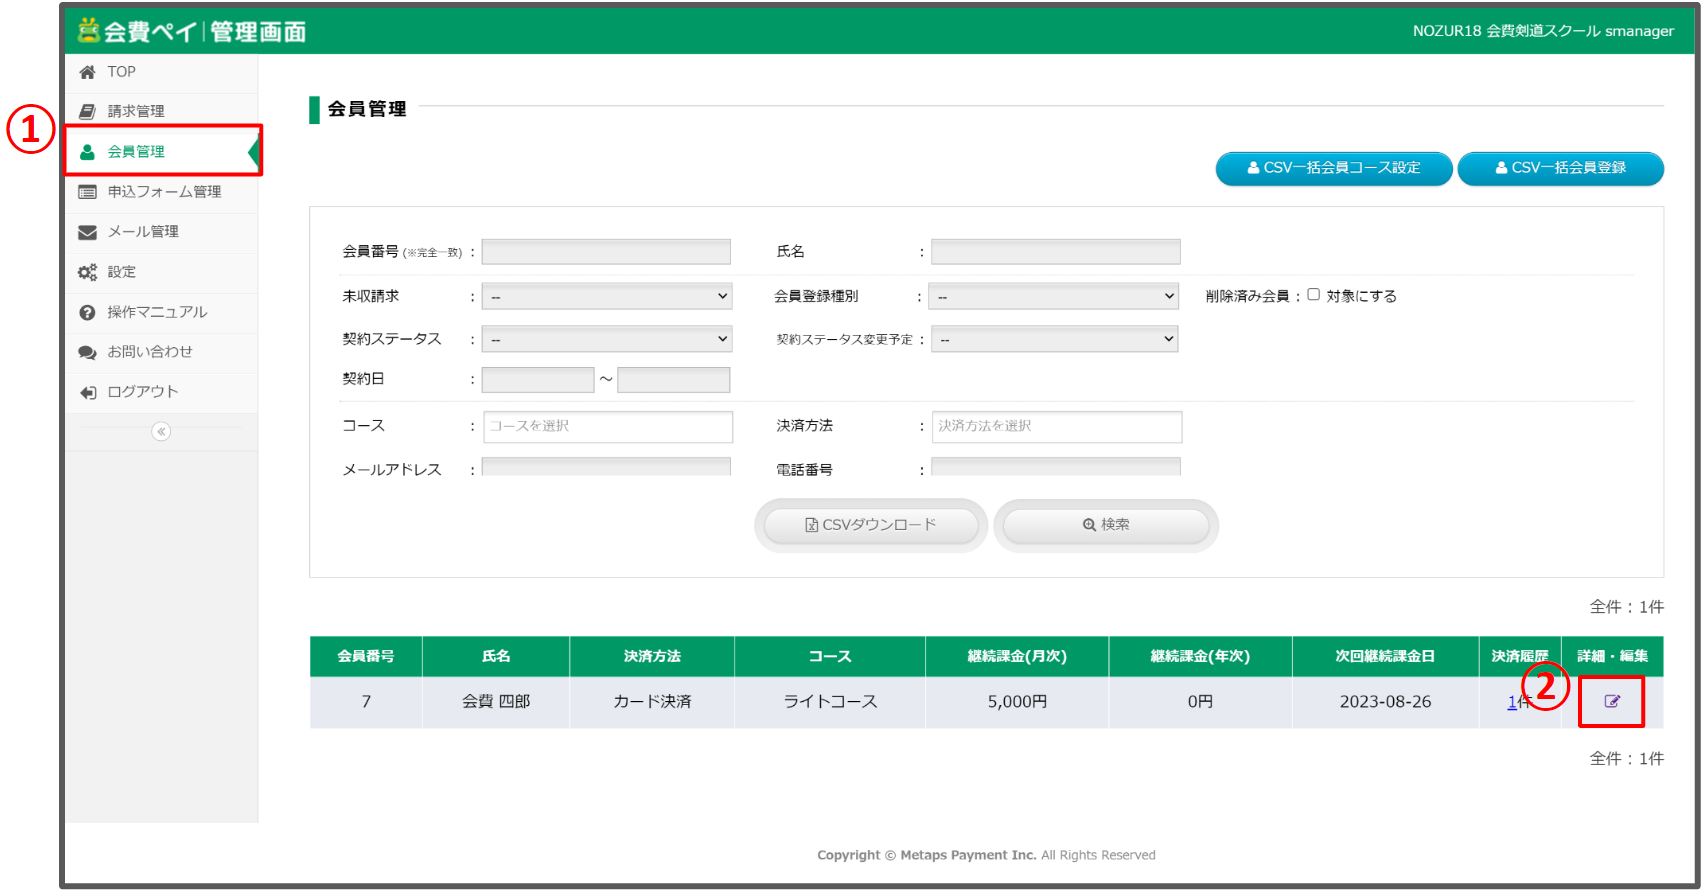Click the CSV一括会員登録 button
The image size is (1701, 893).
[x=1560, y=168]
